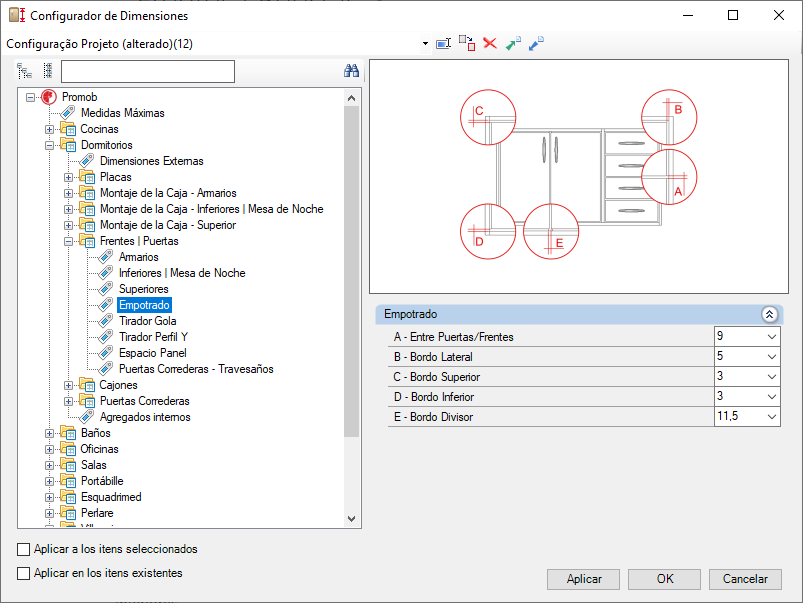The width and height of the screenshot is (809, 610).
Task: Collapse the Promob root node
Action: (30, 97)
